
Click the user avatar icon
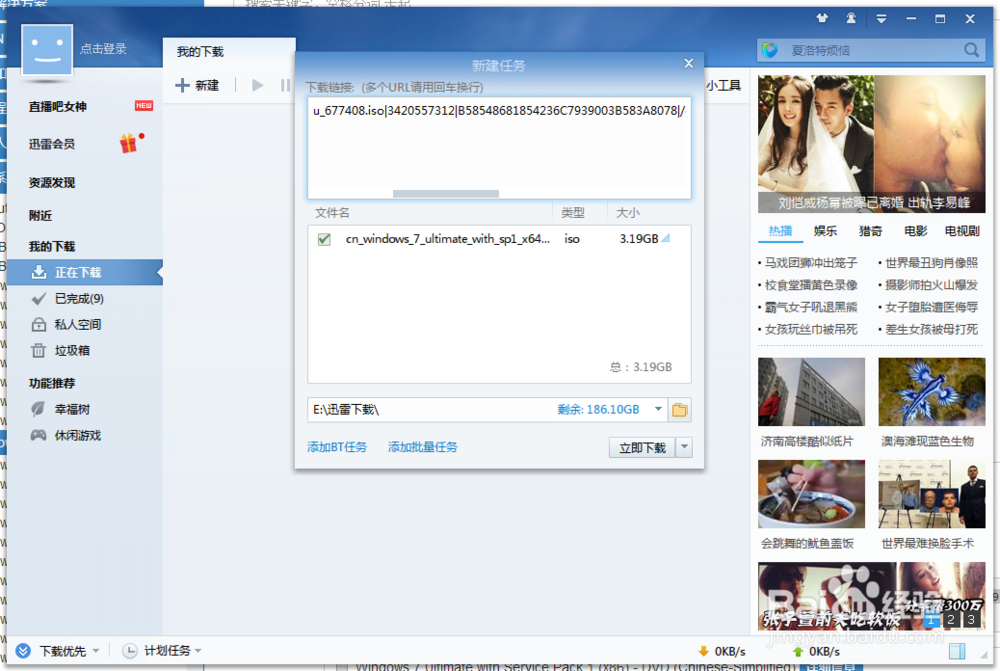coord(47,50)
